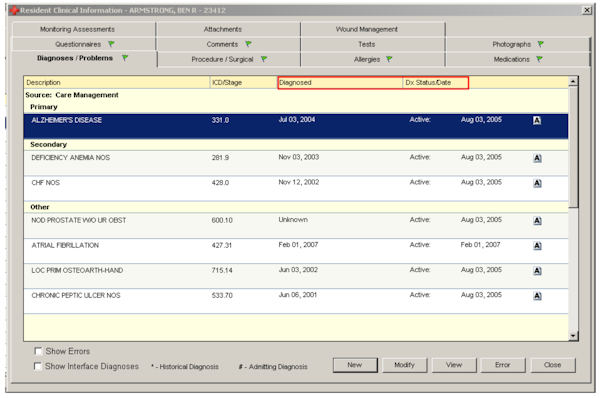Click the 'A' icon in ALZHEIMER'S DISEASE row
Viewport: 600px width, 398px height.
(x=537, y=121)
